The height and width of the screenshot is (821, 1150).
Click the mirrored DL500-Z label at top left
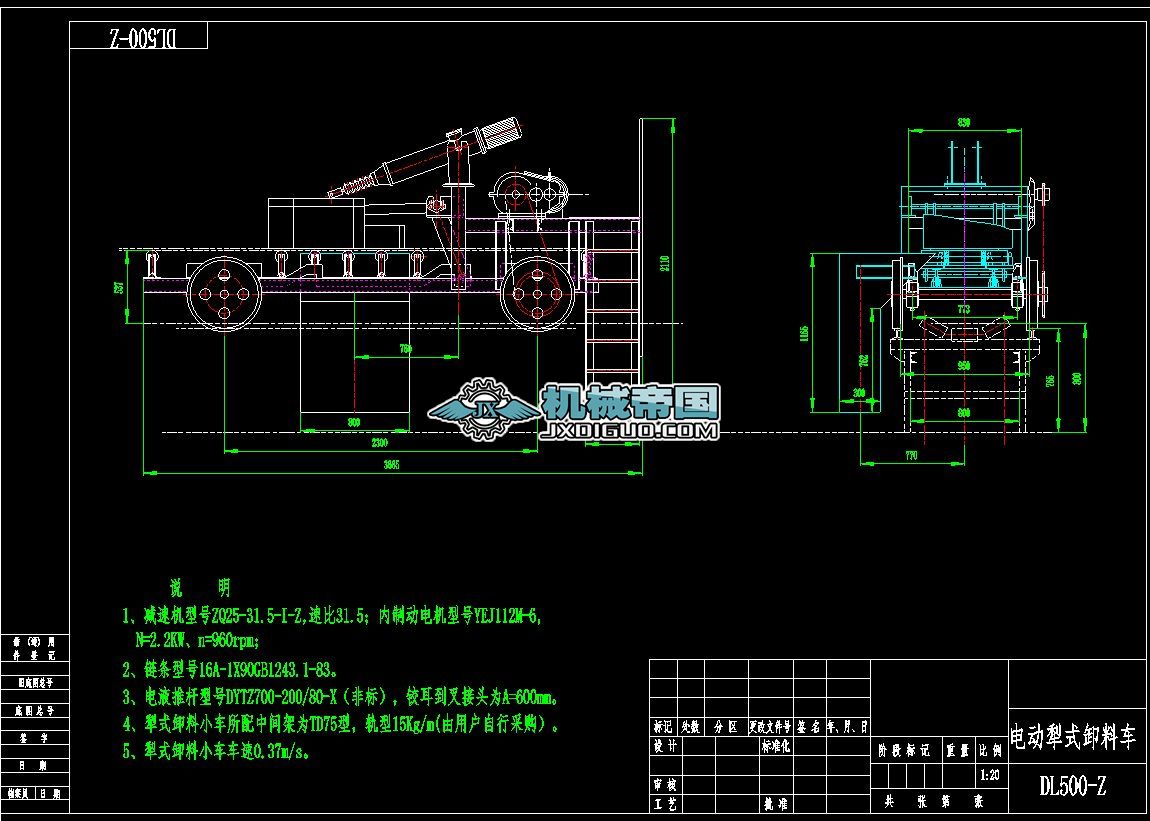click(x=139, y=37)
